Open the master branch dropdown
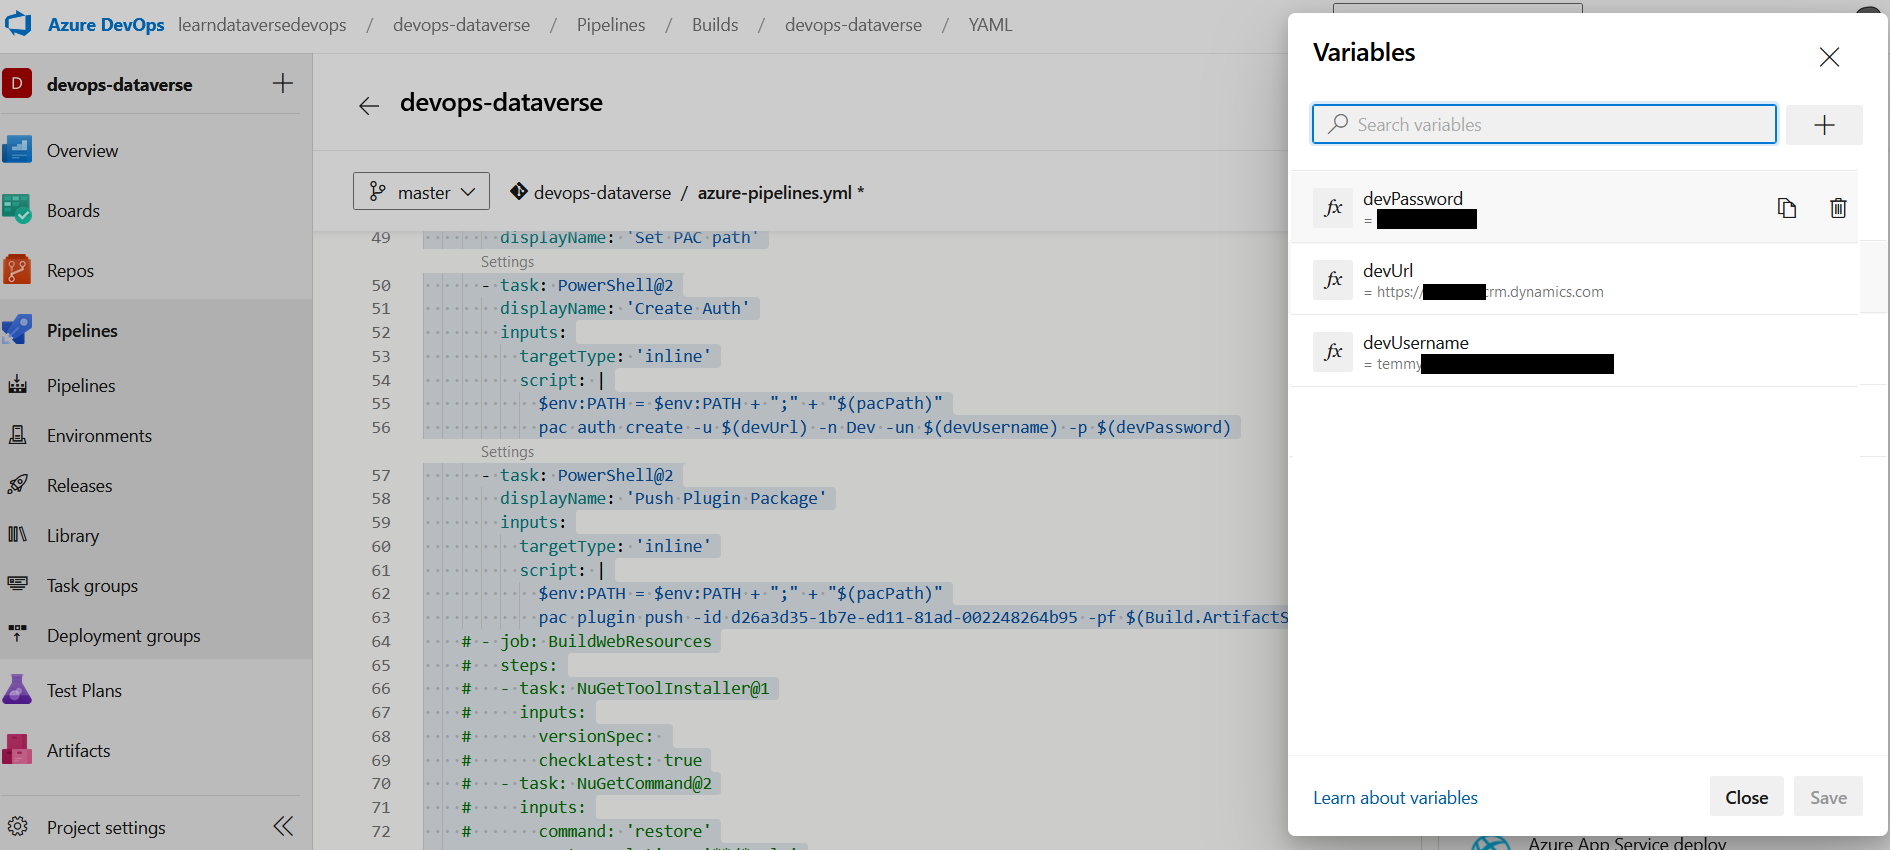The height and width of the screenshot is (850, 1890). point(421,191)
